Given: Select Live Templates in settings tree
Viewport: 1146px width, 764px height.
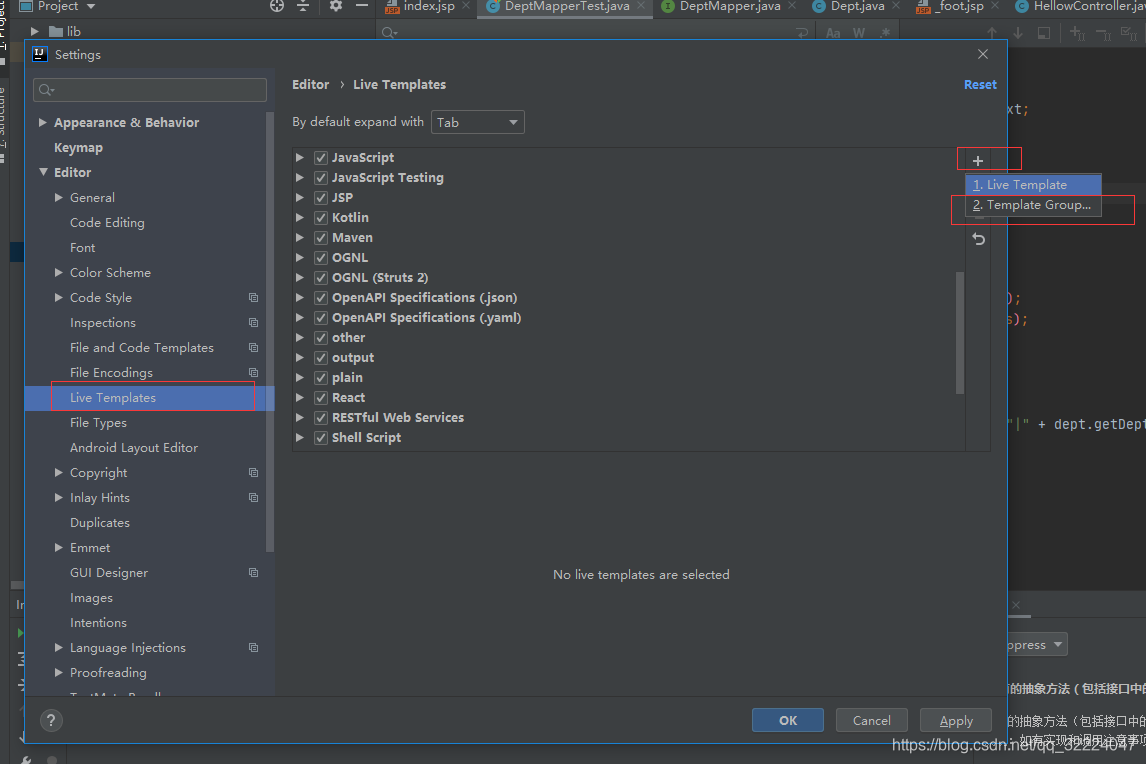Looking at the screenshot, I should click(150, 398).
